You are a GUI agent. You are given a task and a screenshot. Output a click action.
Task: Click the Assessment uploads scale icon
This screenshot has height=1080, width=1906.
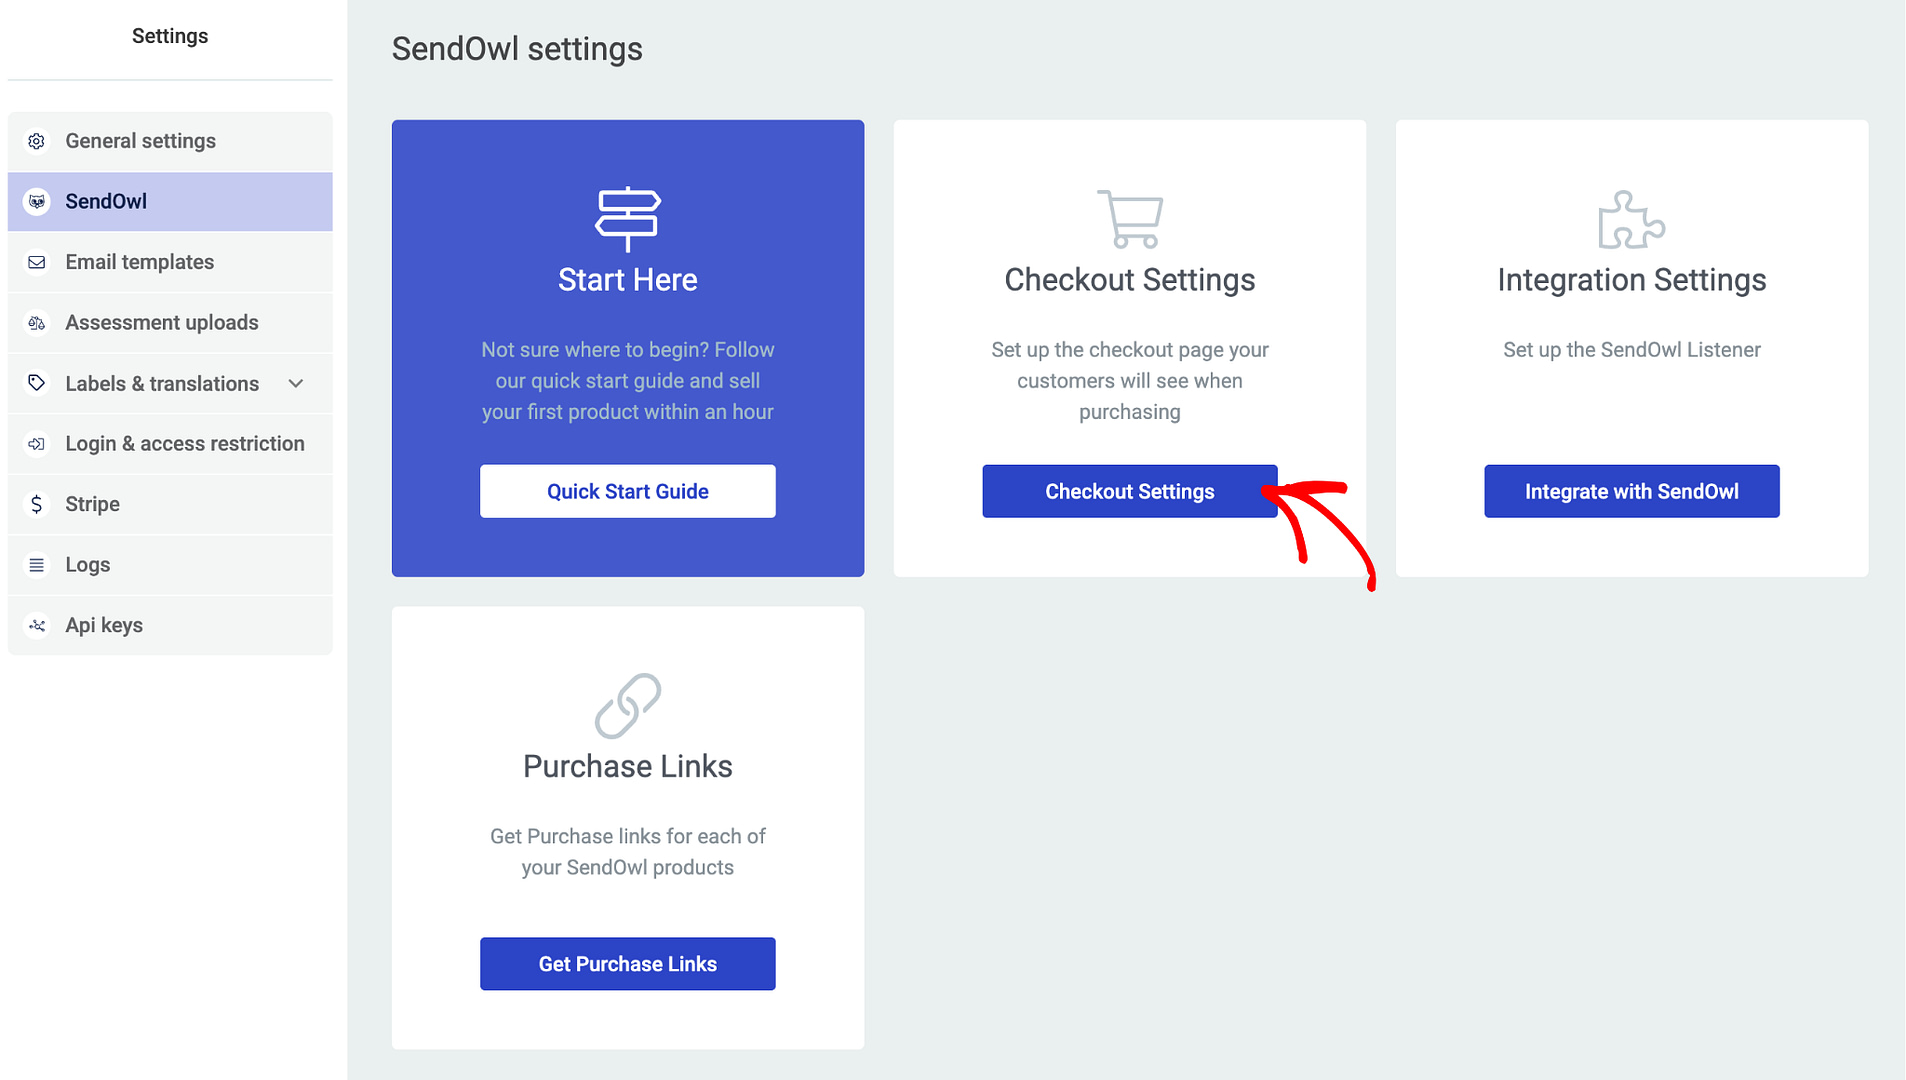point(37,322)
